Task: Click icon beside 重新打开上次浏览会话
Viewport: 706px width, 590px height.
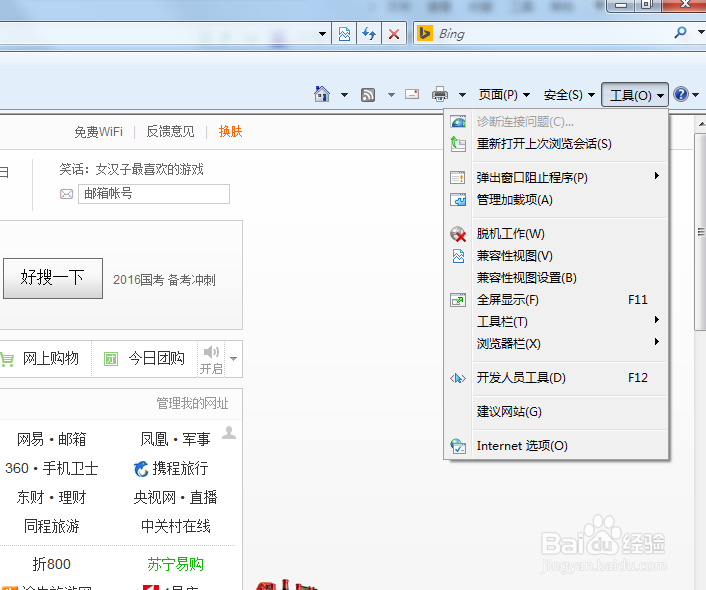Action: pos(458,144)
